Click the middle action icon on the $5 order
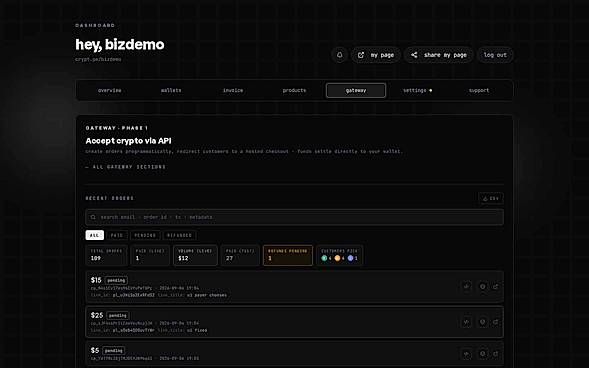This screenshot has height=368, width=589. [x=483, y=354]
